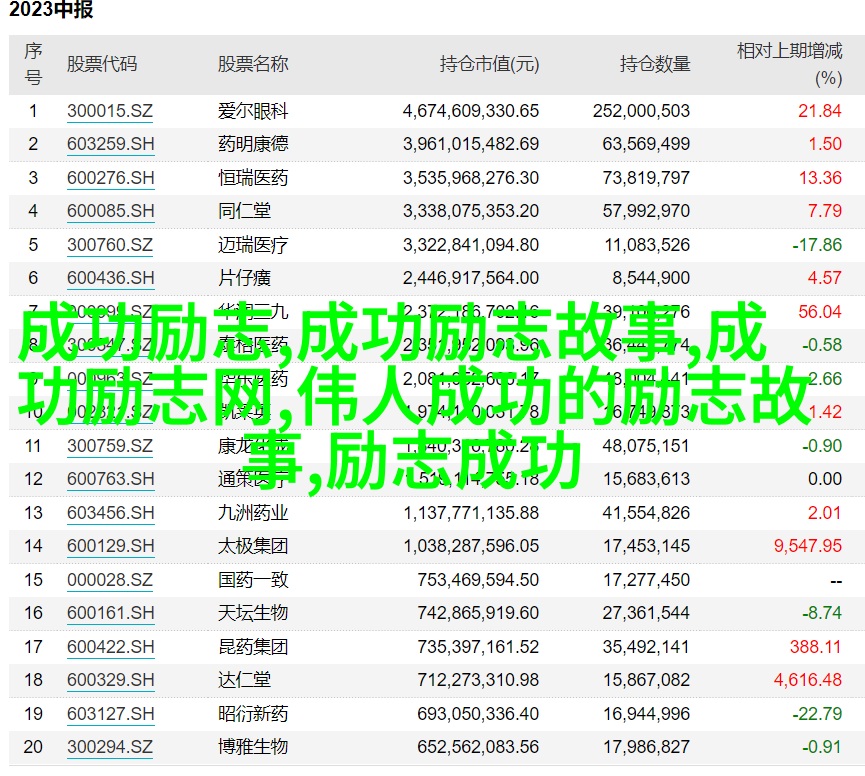The image size is (865, 776).
Task: Click the 股票代码 column header
Action: pyautogui.click(x=102, y=65)
